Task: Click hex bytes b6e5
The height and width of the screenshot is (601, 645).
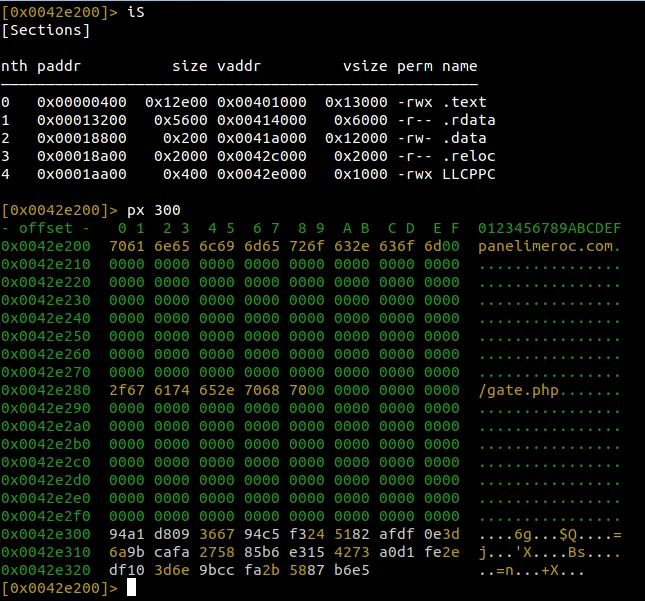Action: coord(352,571)
